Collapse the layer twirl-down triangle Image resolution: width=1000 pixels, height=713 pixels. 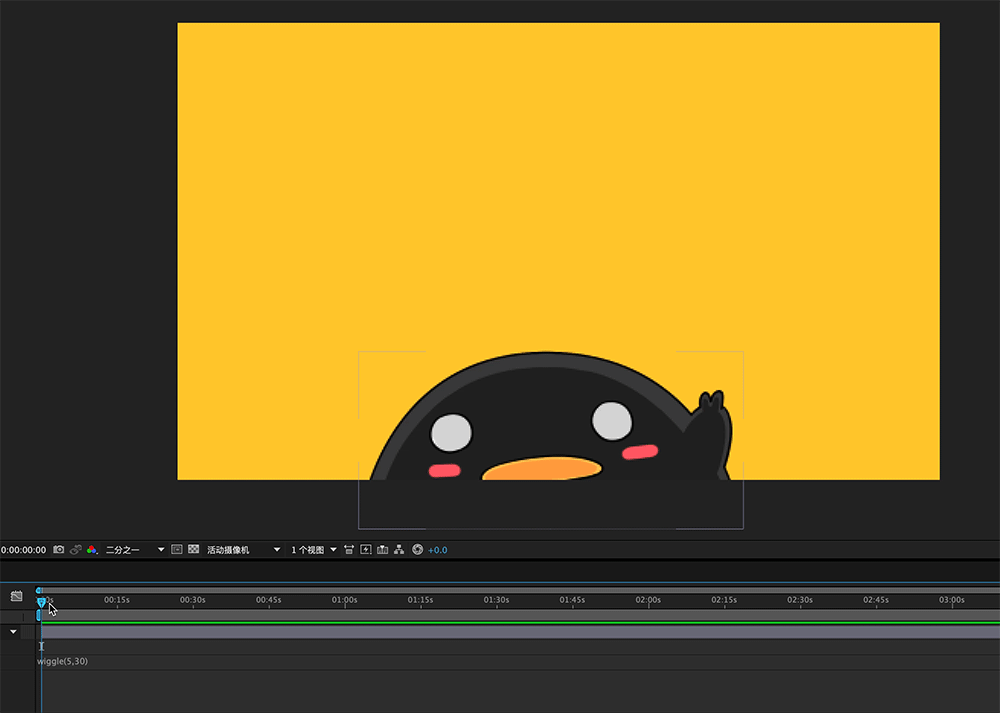tap(13, 631)
